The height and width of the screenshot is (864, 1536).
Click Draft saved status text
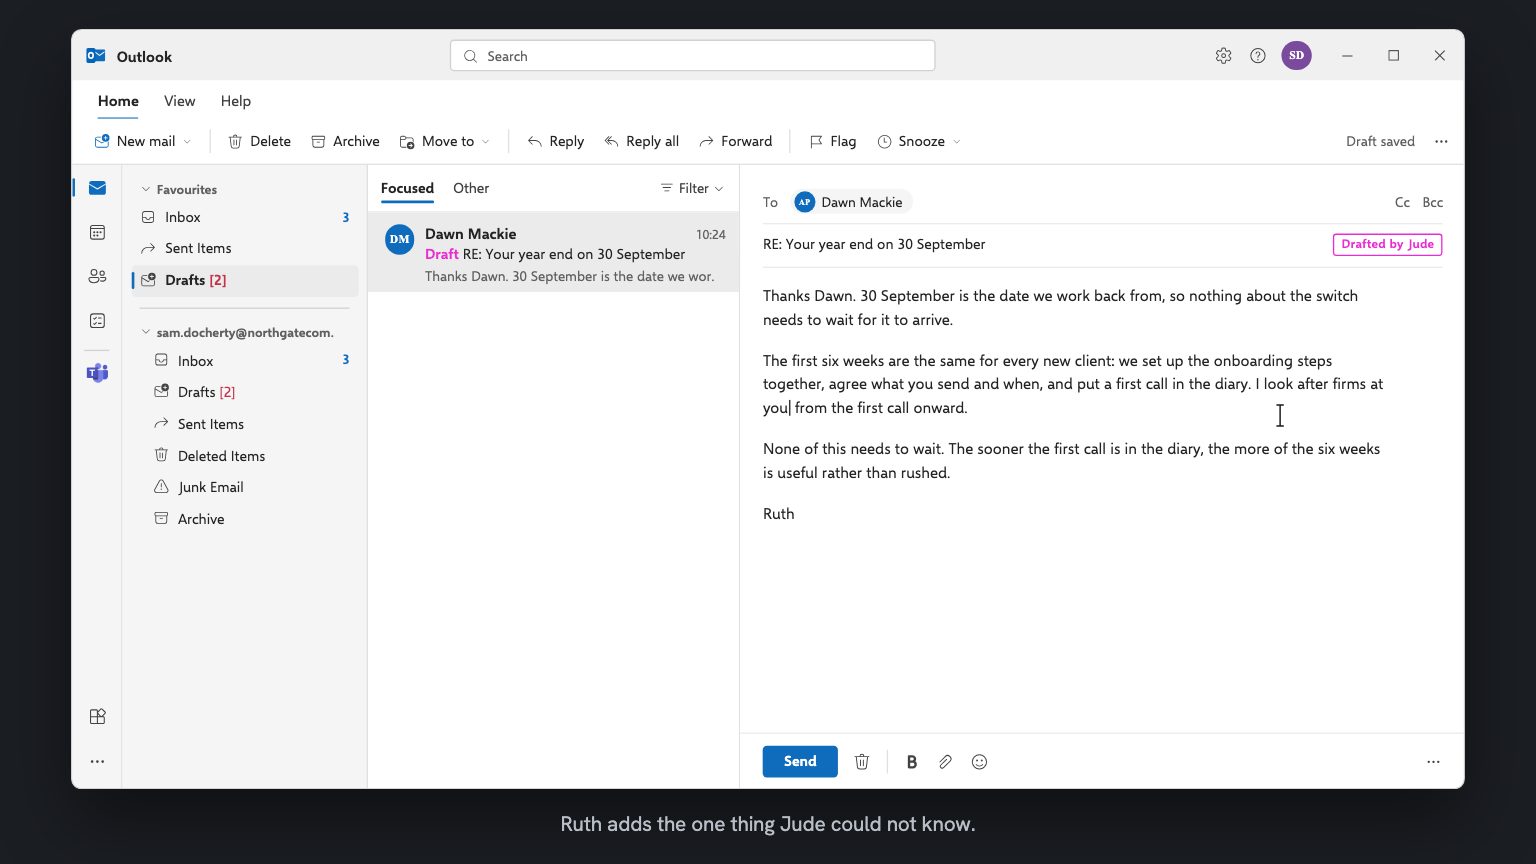1380,141
